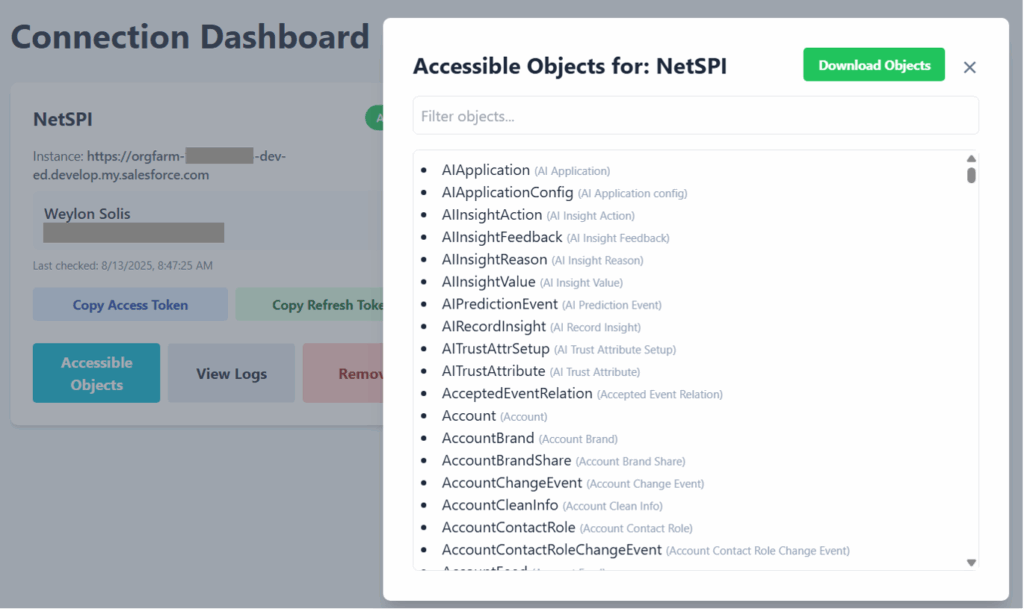This screenshot has width=1024, height=609.
Task: Select the AIPredictionEvent list item
Action: click(551, 304)
